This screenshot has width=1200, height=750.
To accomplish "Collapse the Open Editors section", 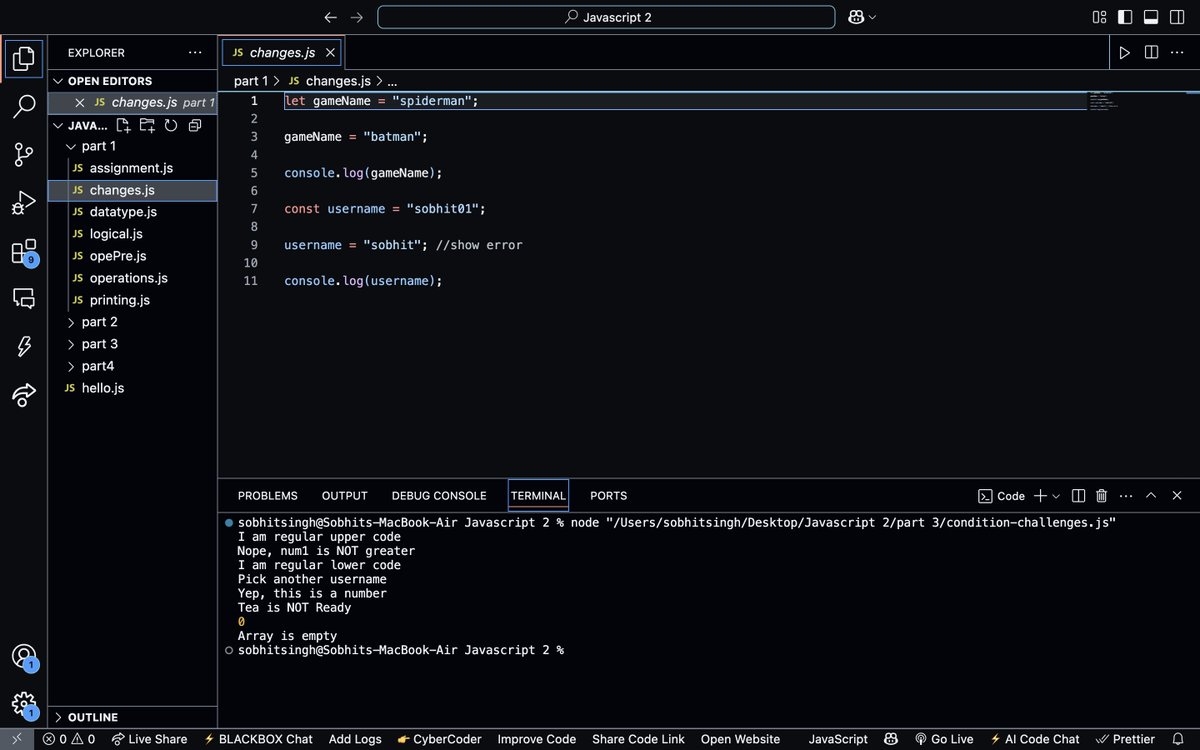I will [58, 81].
